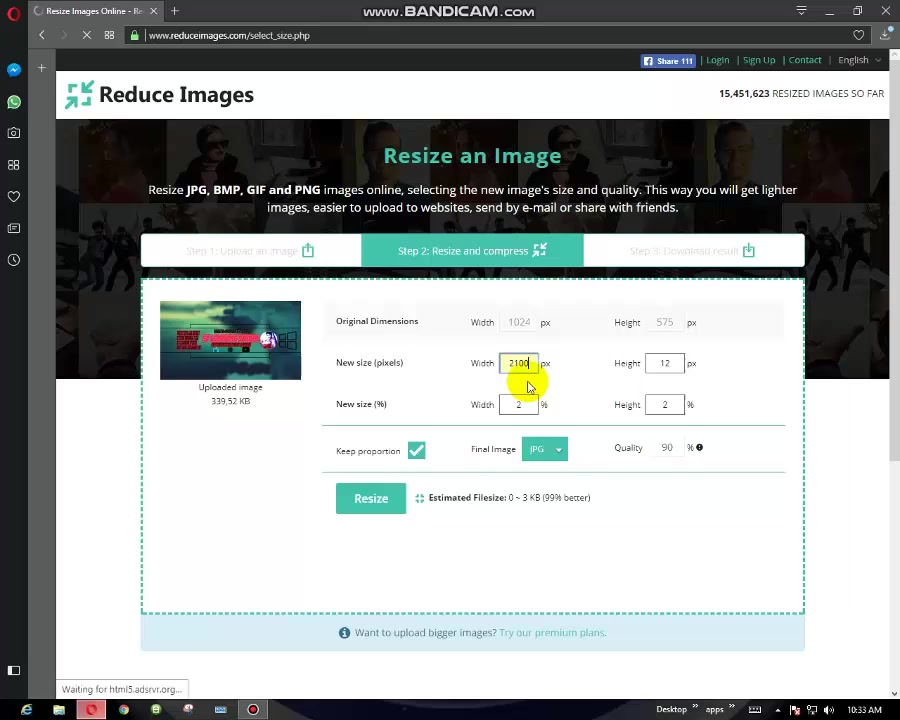Follow the Try our premium plans link

tap(553, 633)
